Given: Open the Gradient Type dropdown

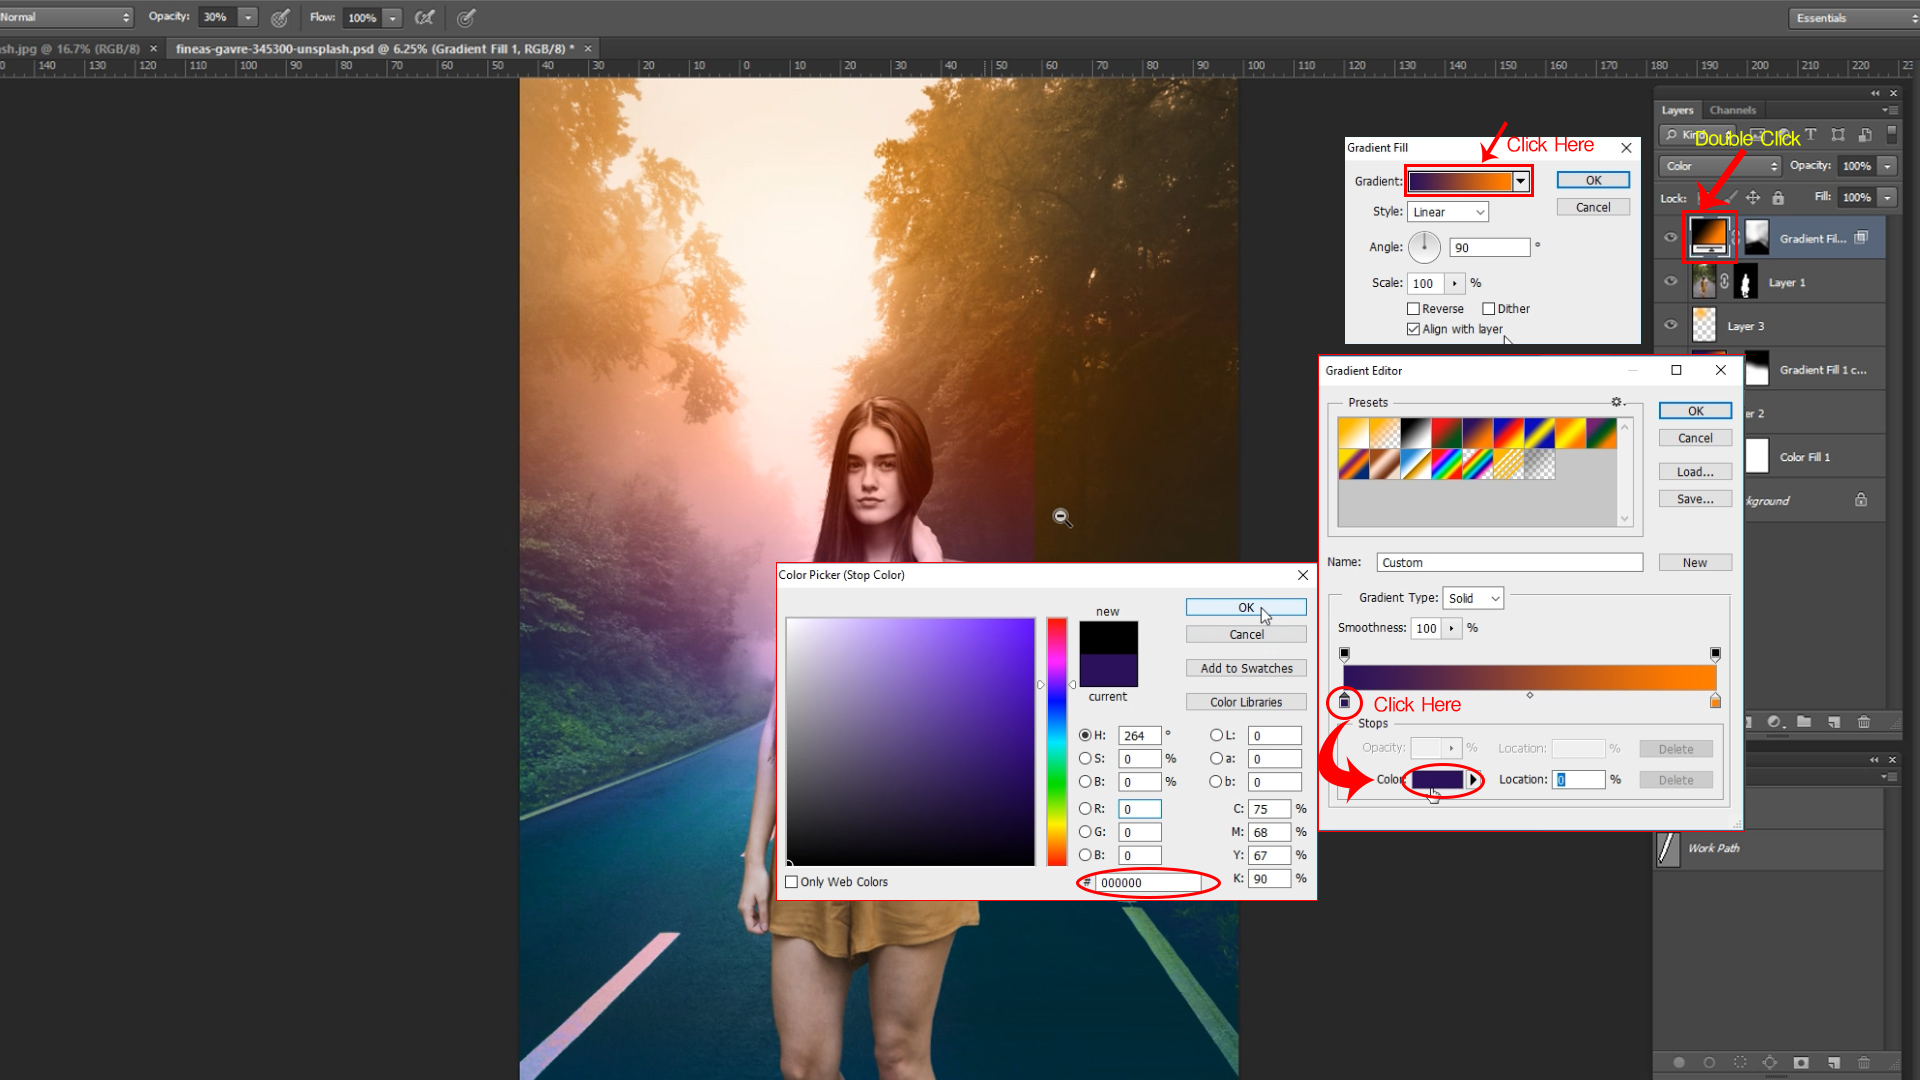Looking at the screenshot, I should 1472,597.
